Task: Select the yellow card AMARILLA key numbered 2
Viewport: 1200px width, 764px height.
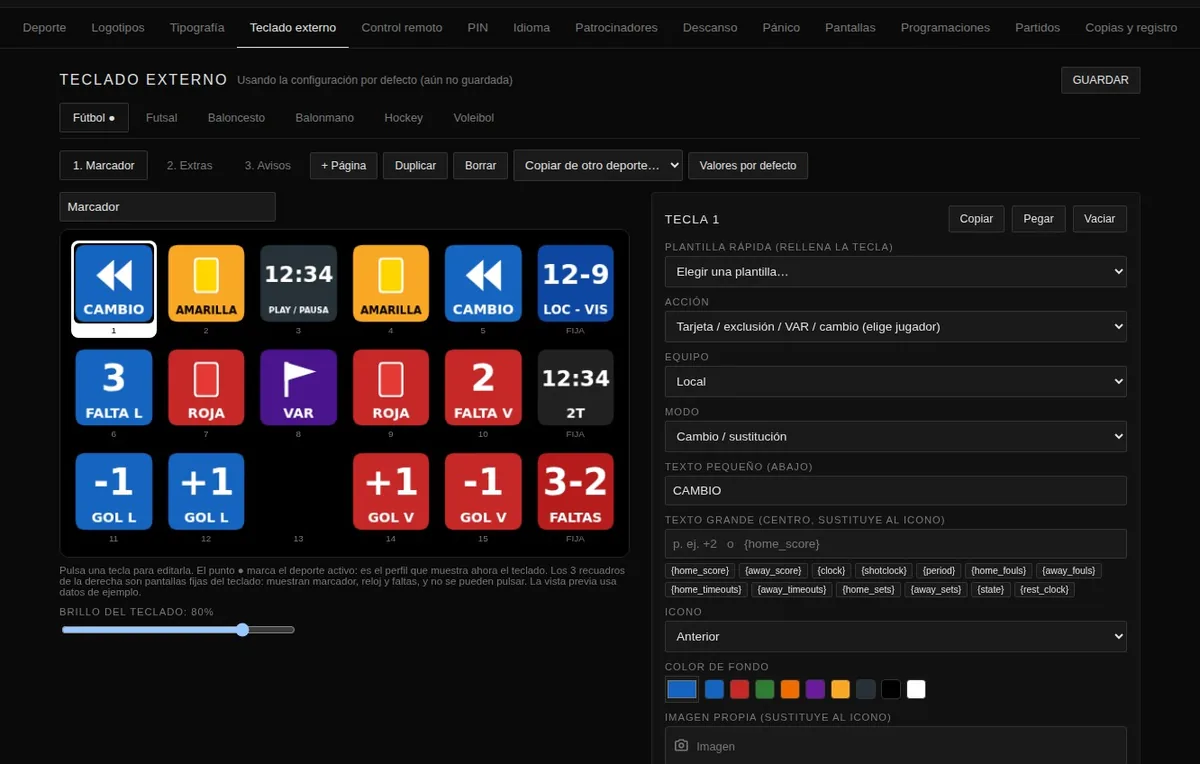Action: click(x=206, y=284)
